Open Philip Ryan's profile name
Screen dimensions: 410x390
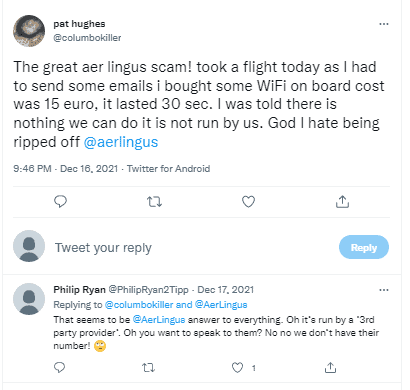coord(79,289)
